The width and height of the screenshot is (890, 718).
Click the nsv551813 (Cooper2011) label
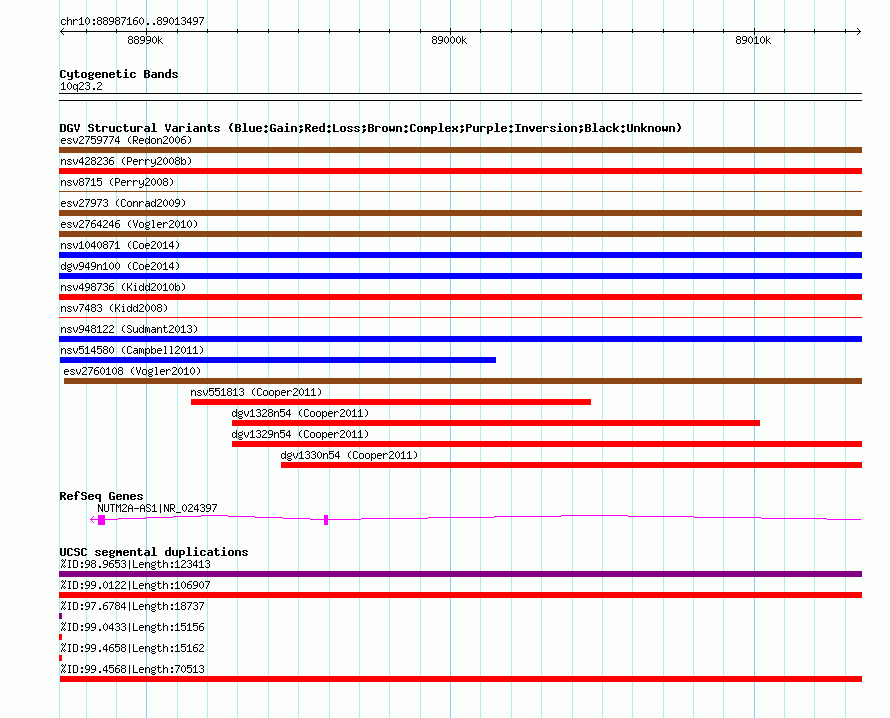click(x=256, y=392)
